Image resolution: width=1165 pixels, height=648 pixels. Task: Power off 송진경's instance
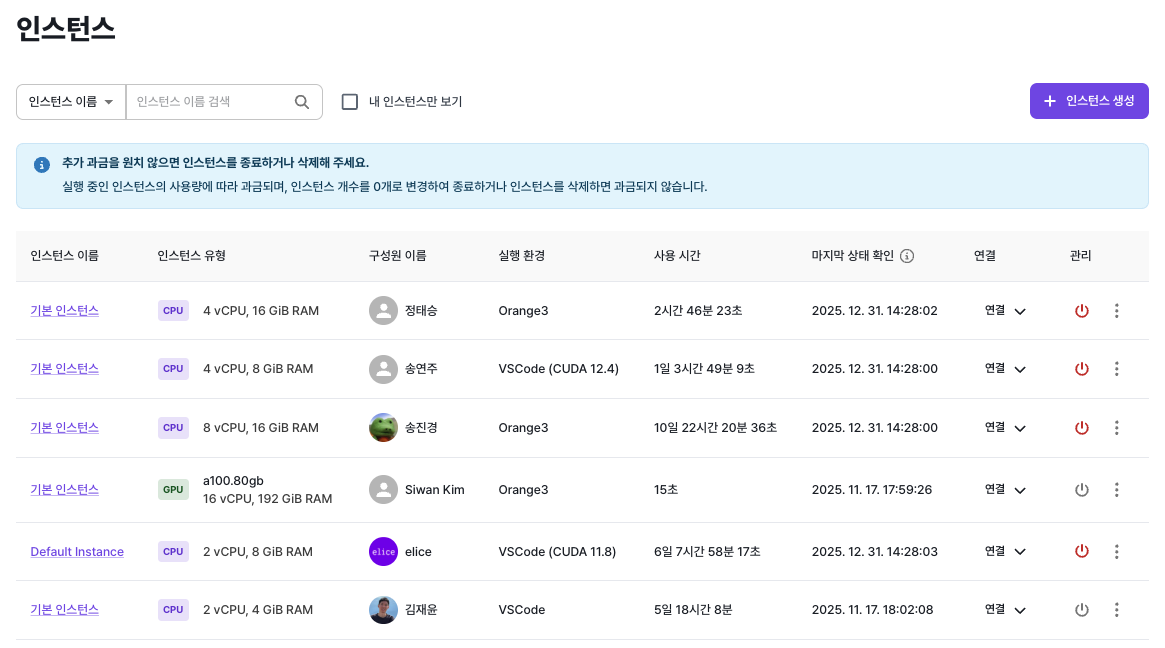coord(1081,427)
